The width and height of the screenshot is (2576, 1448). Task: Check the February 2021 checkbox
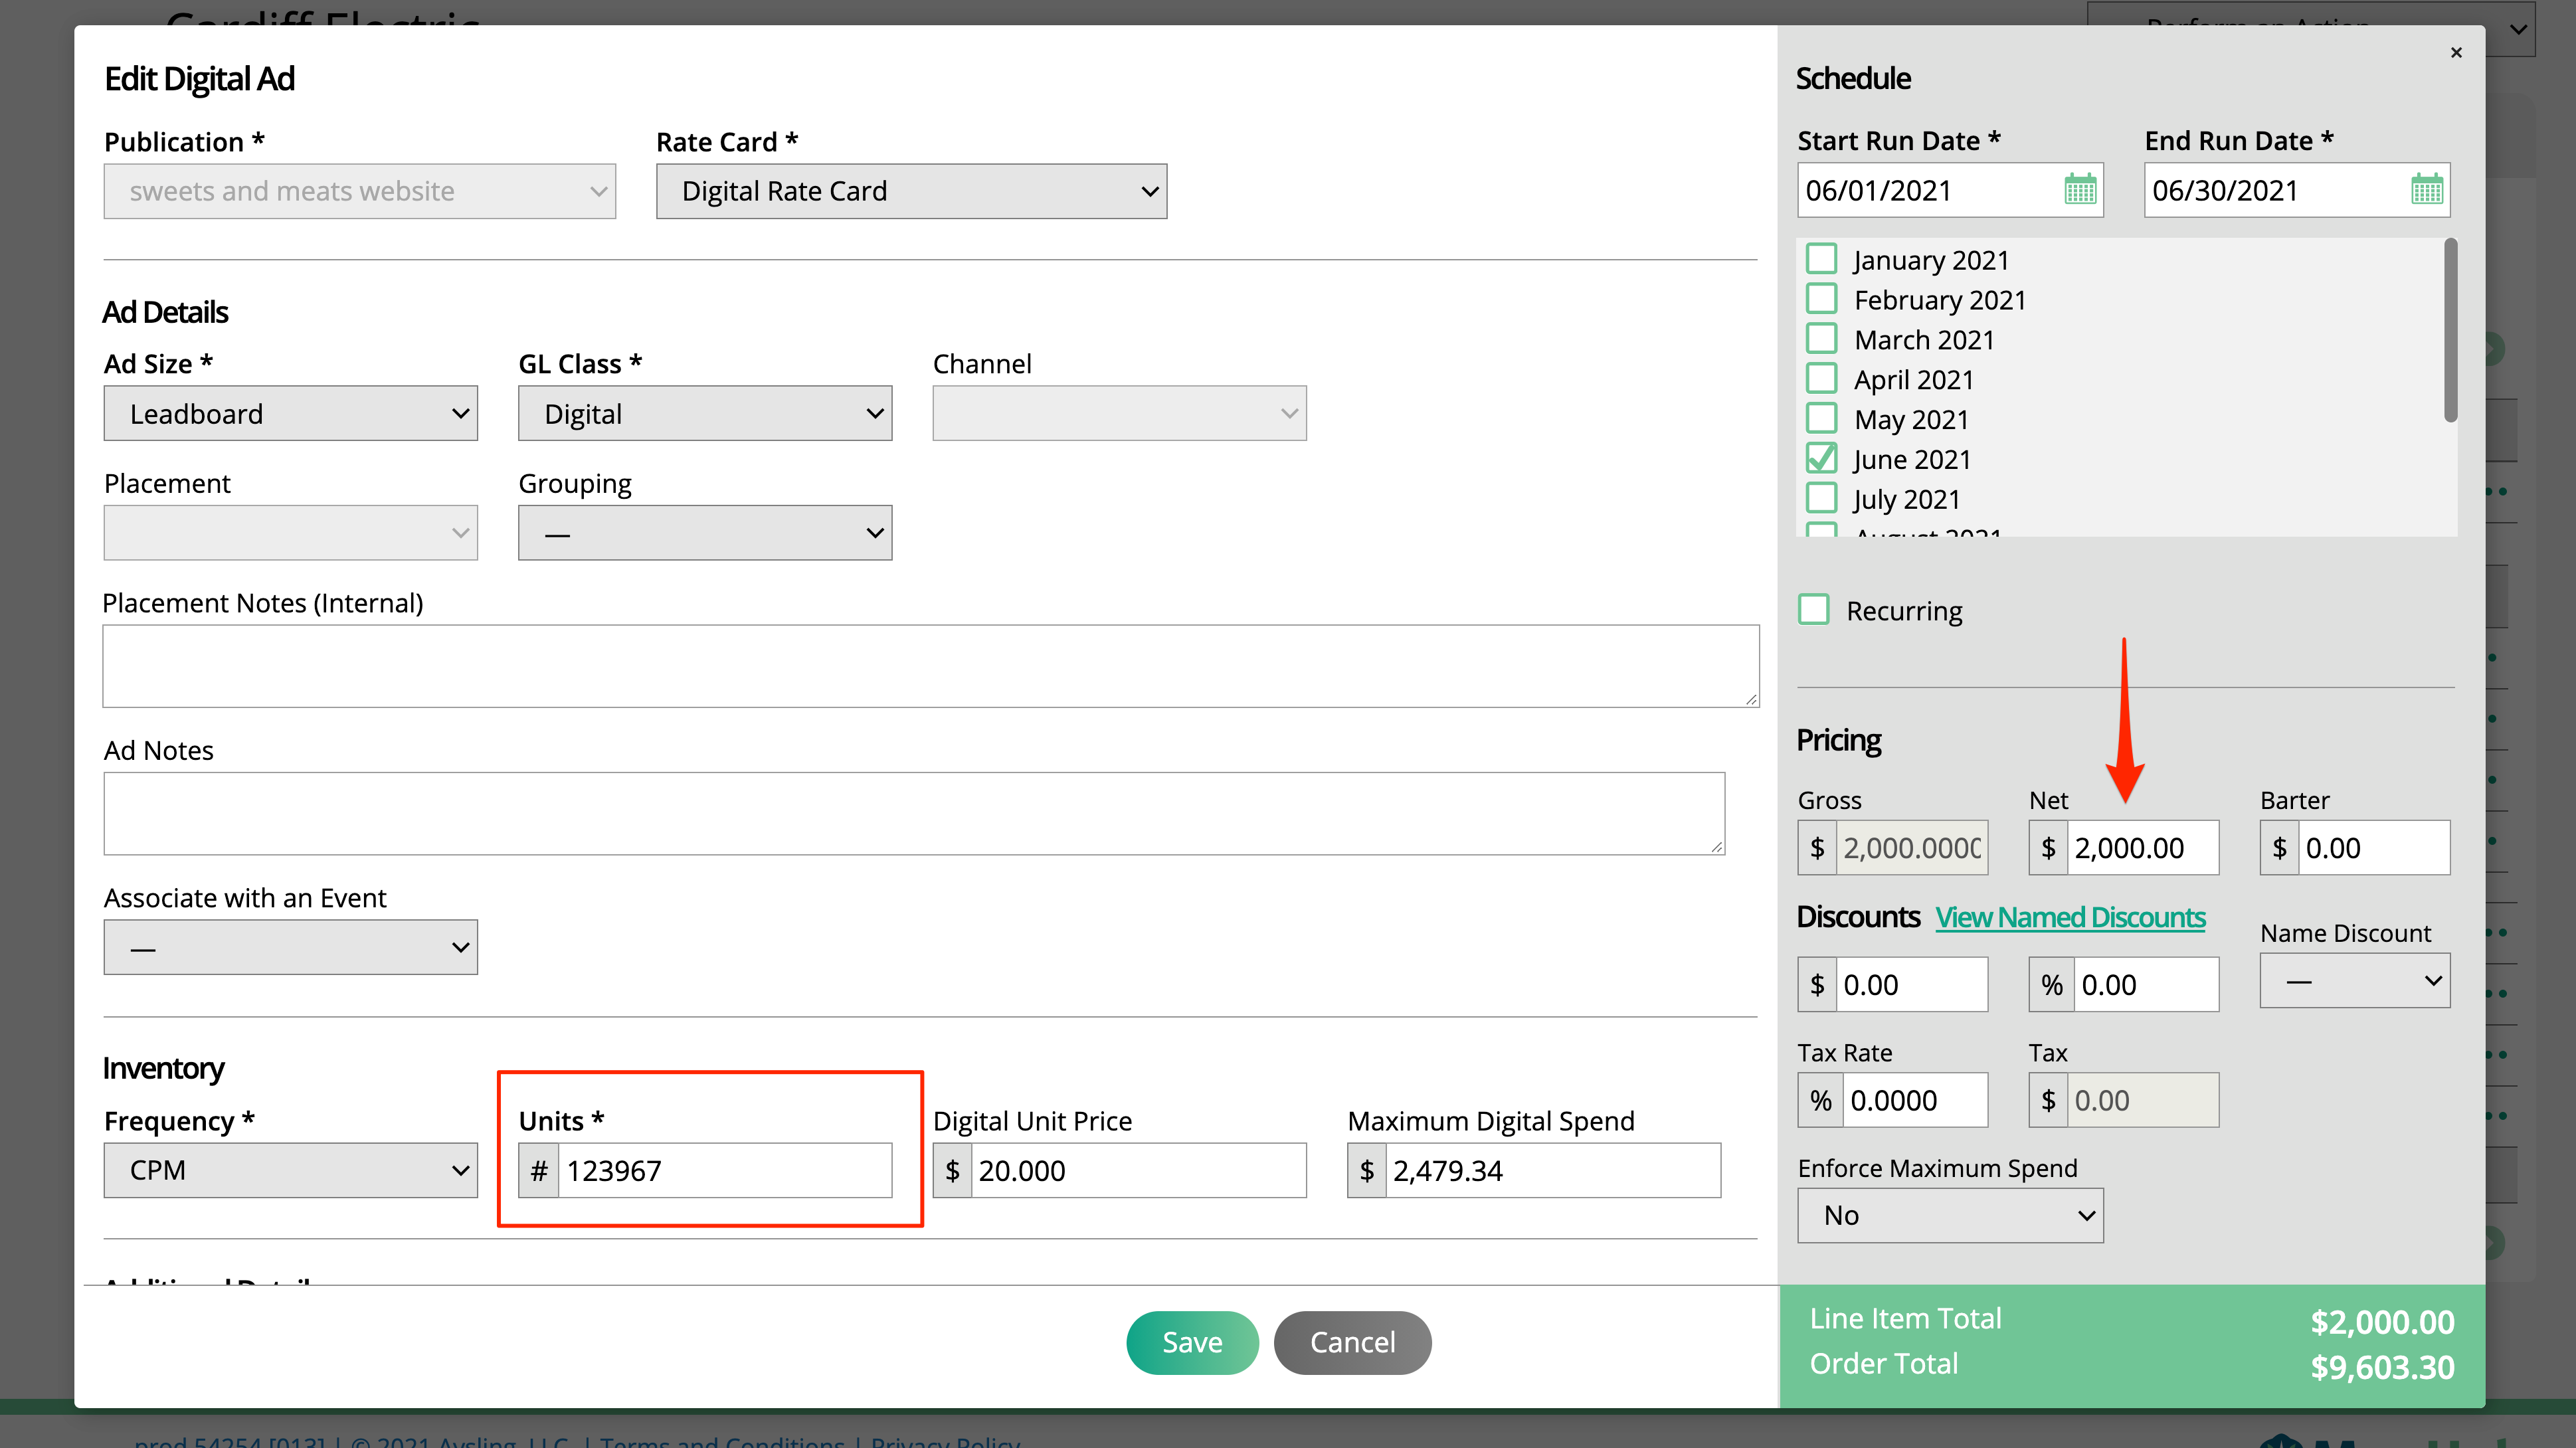tap(1822, 299)
